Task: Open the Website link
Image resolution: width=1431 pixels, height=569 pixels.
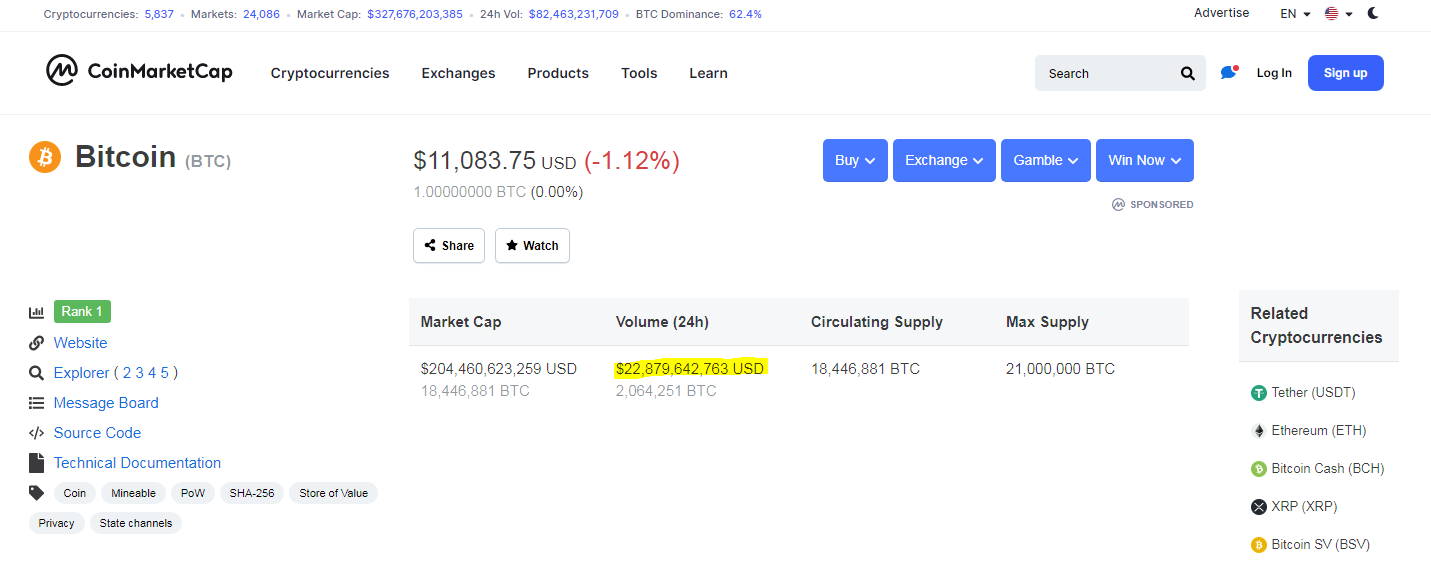Action: (x=80, y=343)
